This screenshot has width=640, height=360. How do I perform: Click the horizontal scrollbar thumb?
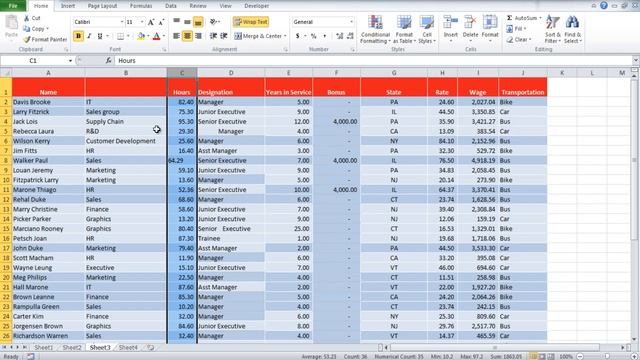pyautogui.click(x=495, y=347)
